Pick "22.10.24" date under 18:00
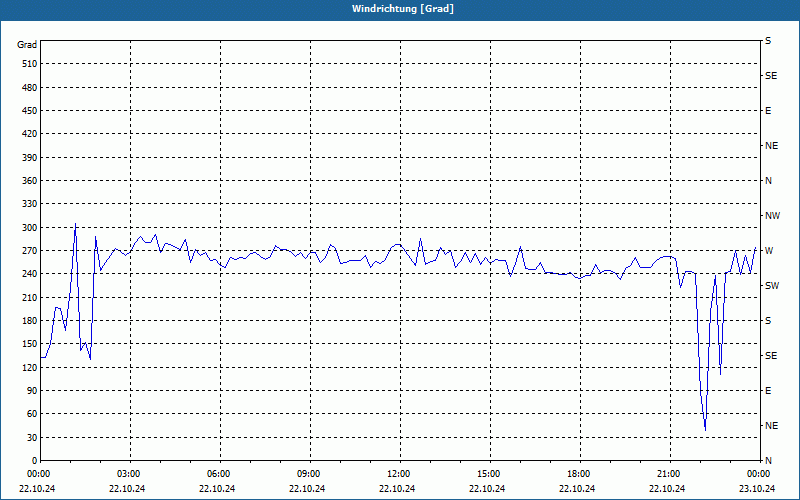This screenshot has width=800, height=500. [x=577, y=488]
